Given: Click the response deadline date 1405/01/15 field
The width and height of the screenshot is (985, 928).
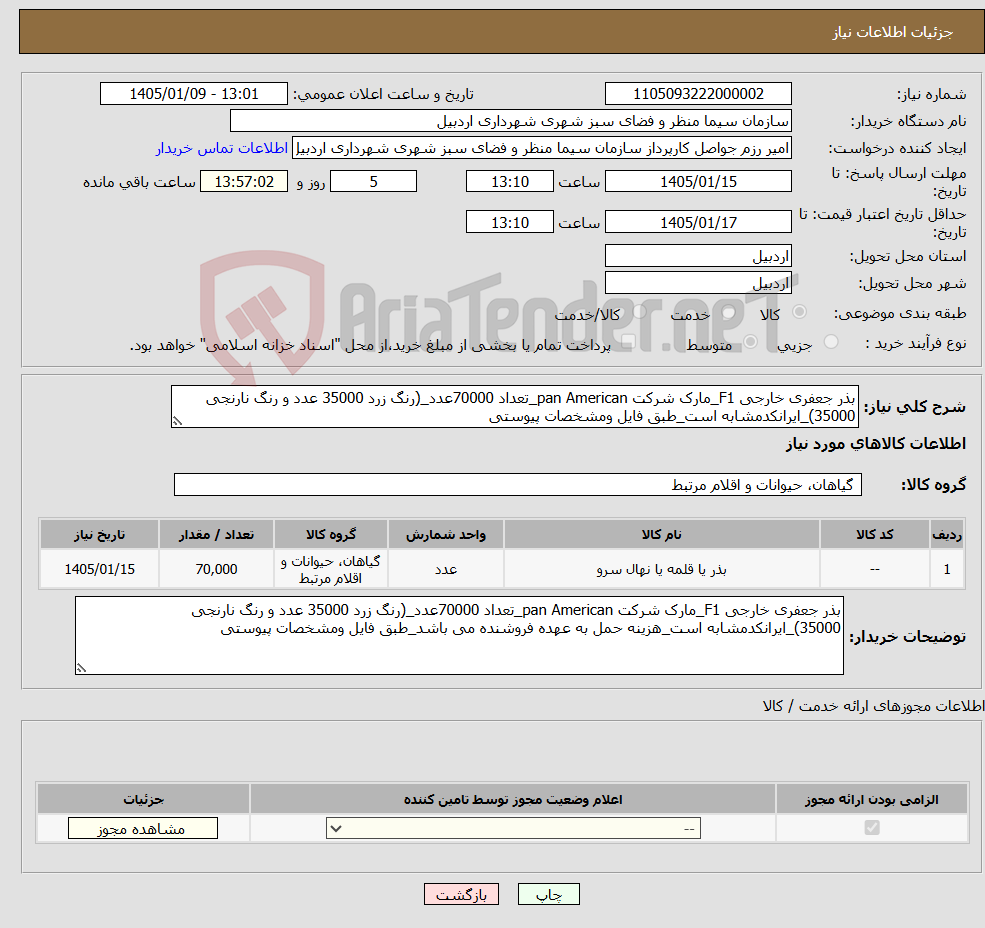Looking at the screenshot, I should (698, 182).
